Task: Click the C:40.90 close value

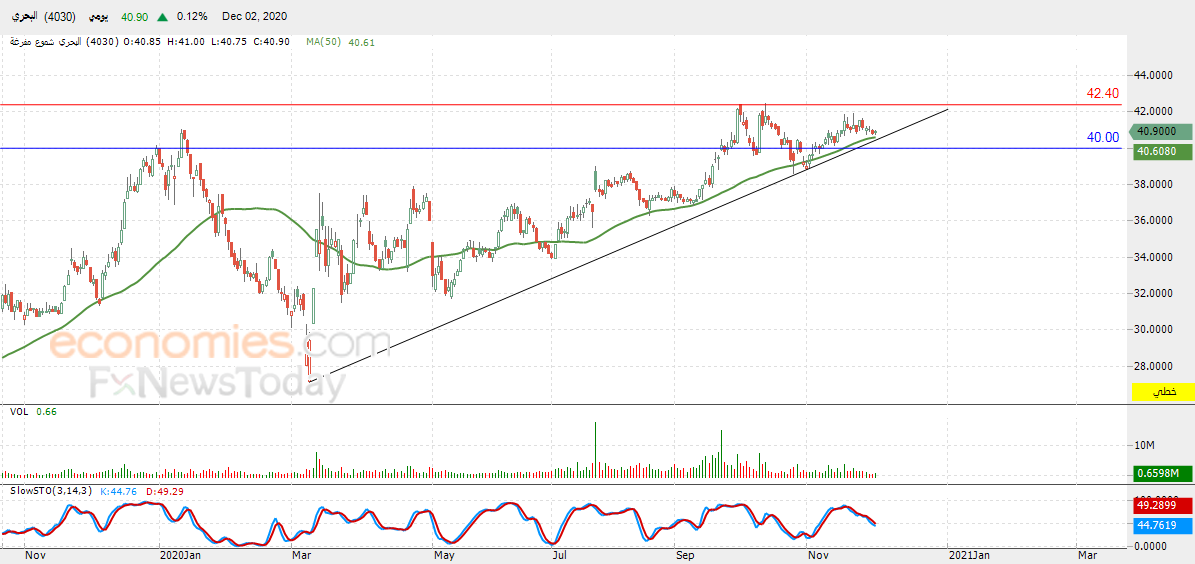Action: (271, 42)
